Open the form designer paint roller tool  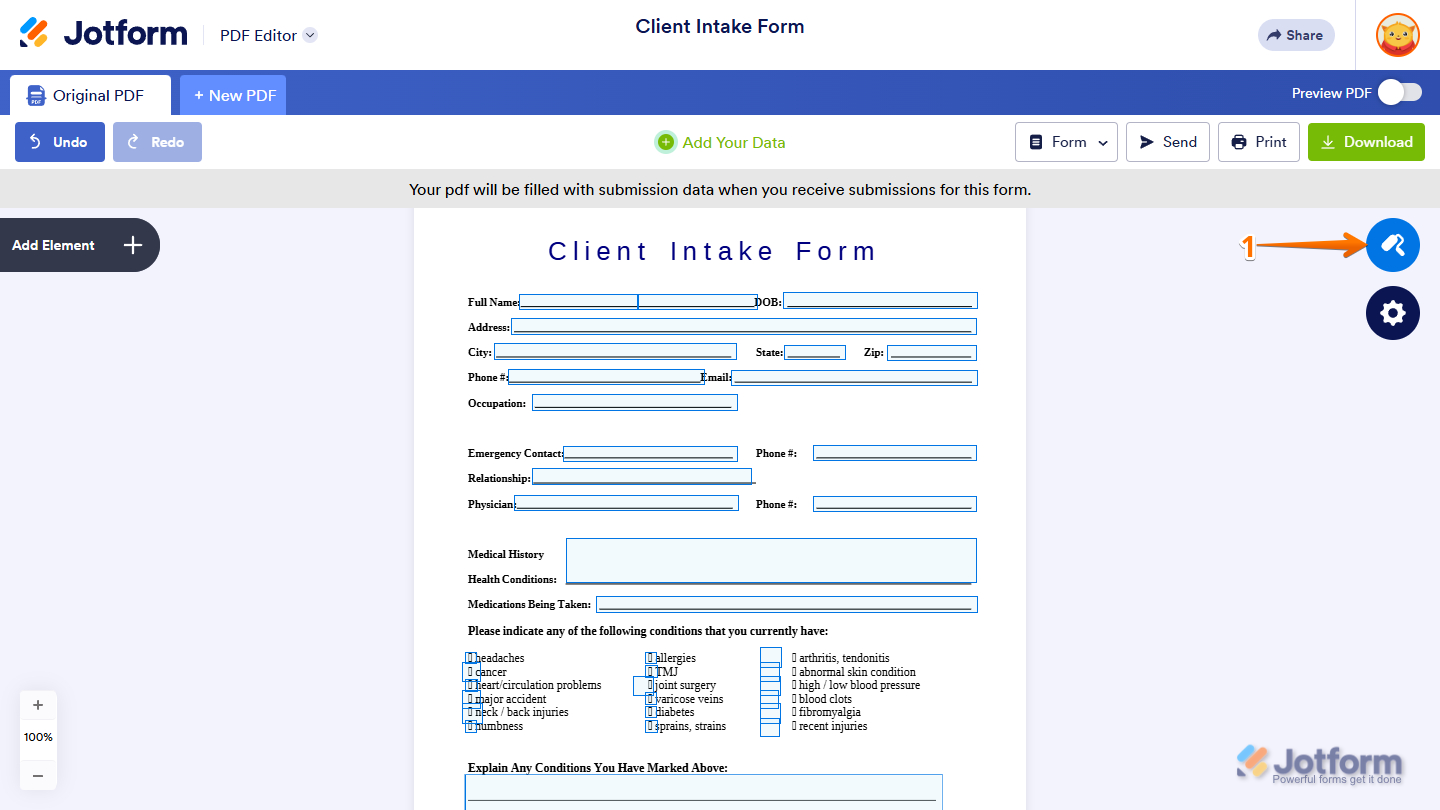[1393, 245]
